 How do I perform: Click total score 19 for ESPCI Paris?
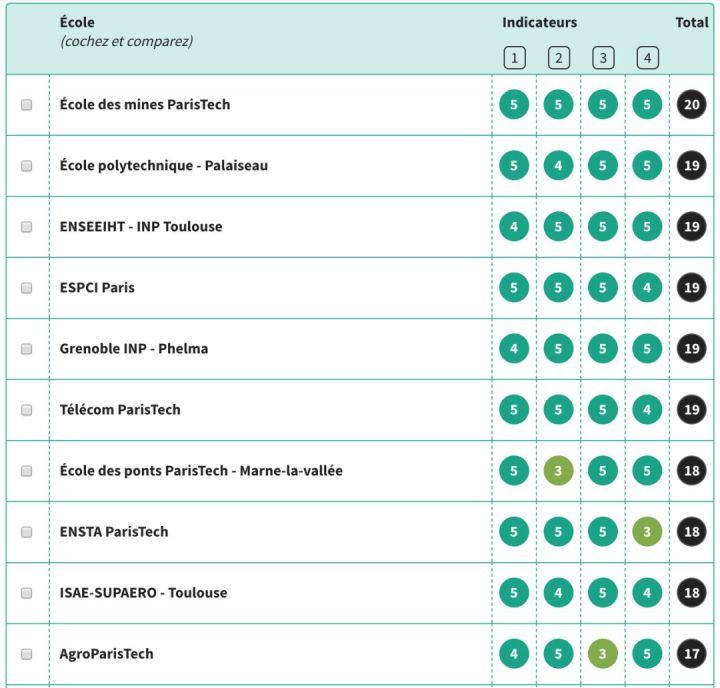[692, 288]
